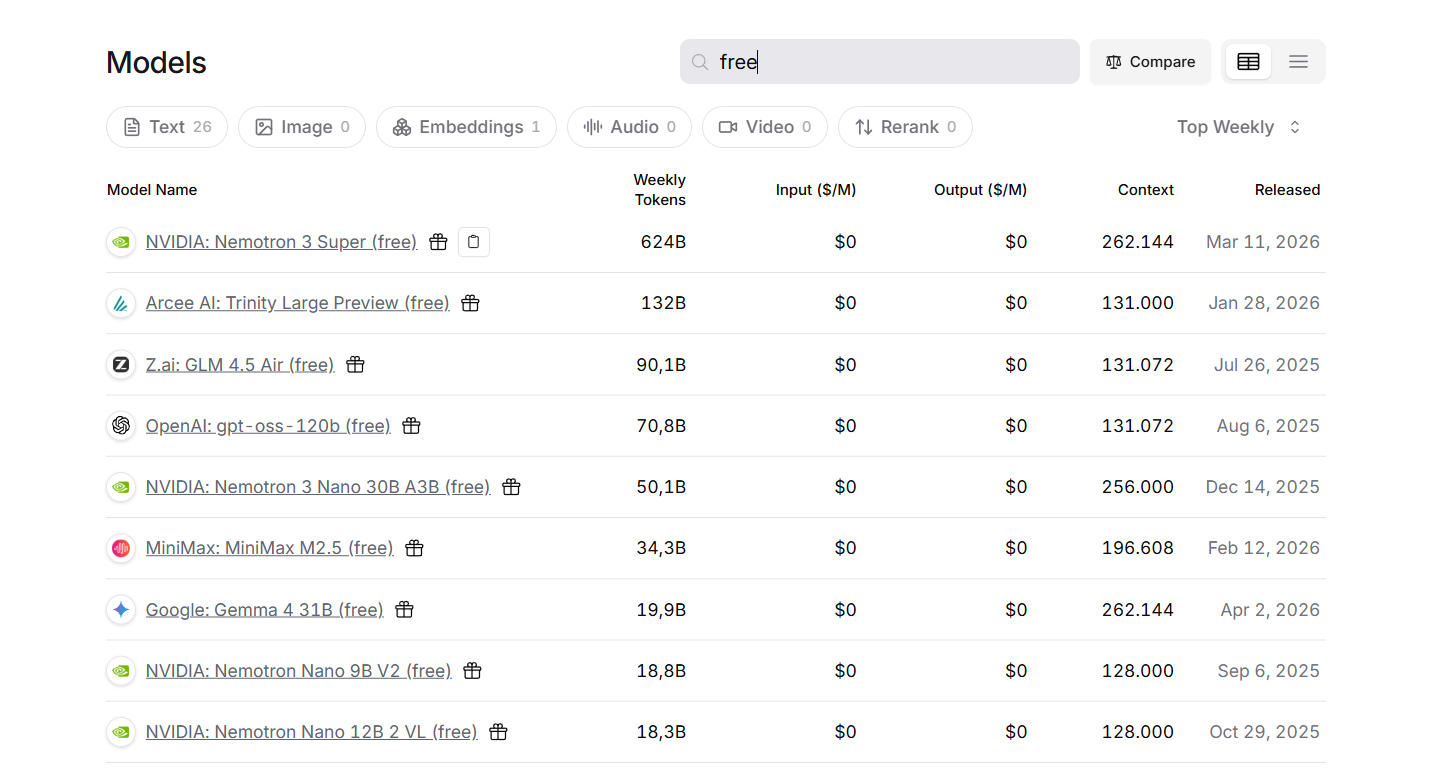
Task: Click the OpenAI logo icon
Action: [x=121, y=426]
